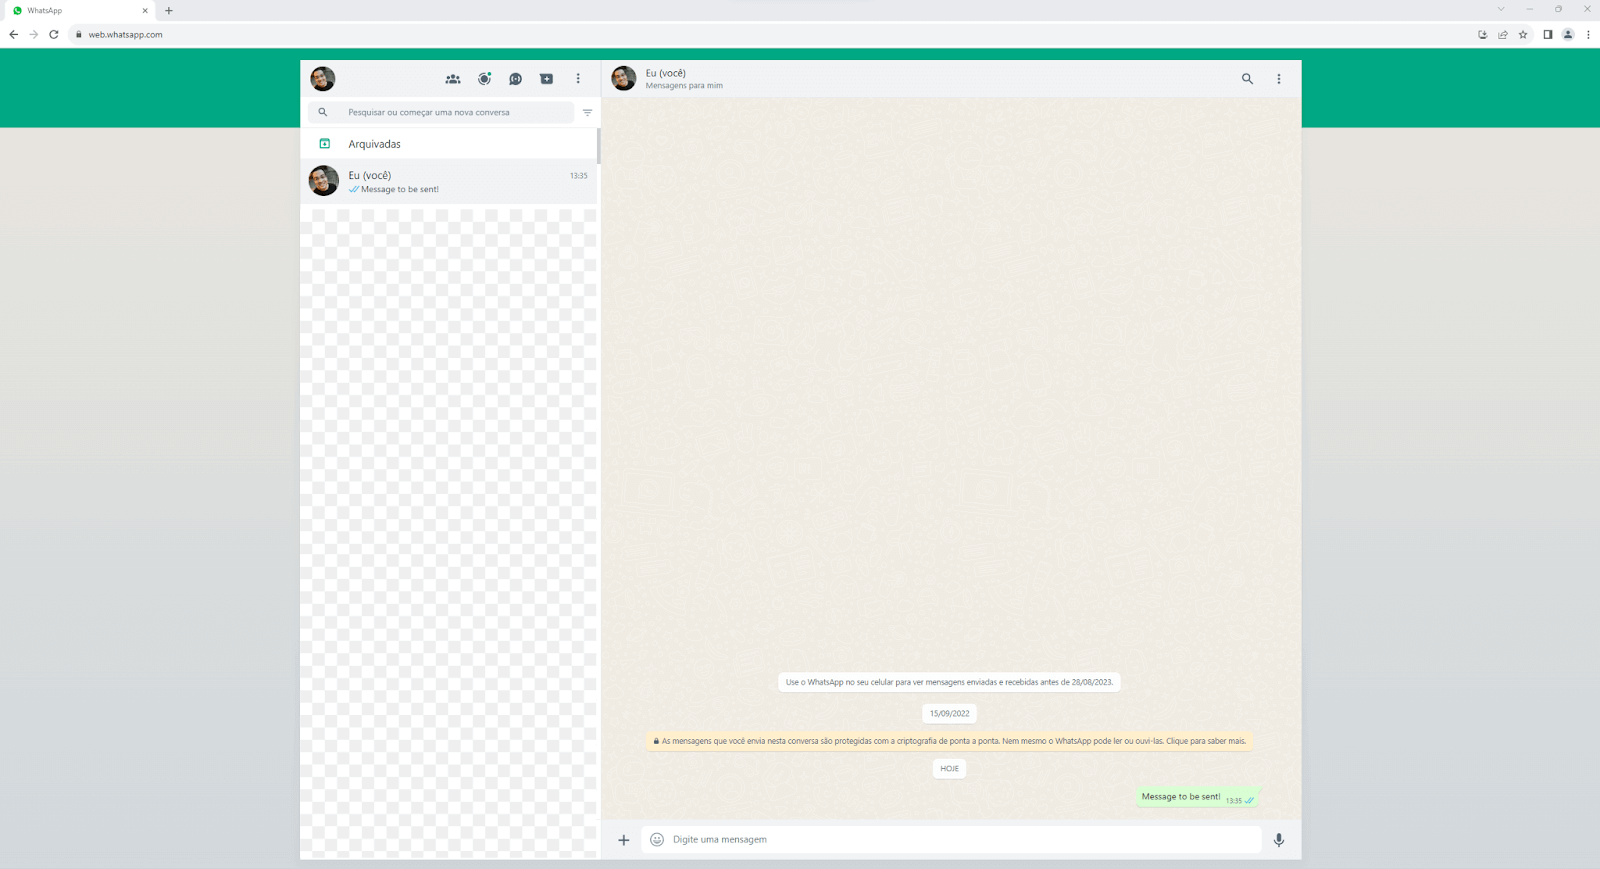Open the Chrome profile icon
The height and width of the screenshot is (869, 1600).
[x=1568, y=34]
